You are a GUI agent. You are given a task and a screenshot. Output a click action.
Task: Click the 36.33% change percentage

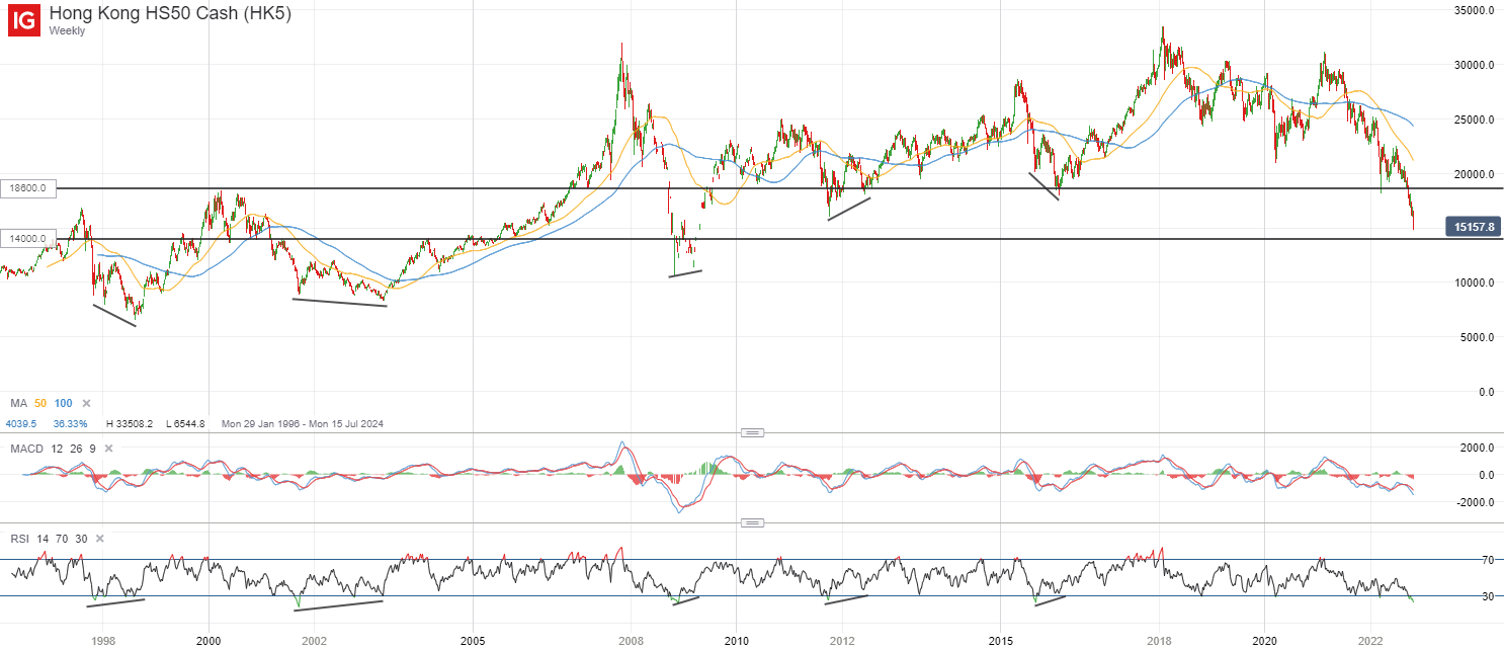(x=71, y=424)
